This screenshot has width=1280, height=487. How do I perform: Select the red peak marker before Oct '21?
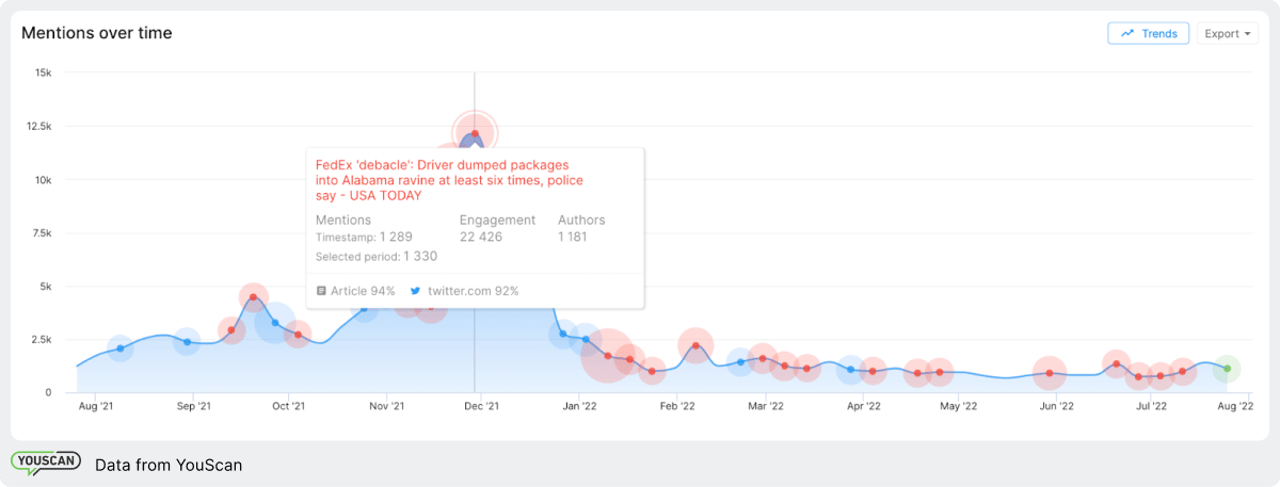point(253,297)
